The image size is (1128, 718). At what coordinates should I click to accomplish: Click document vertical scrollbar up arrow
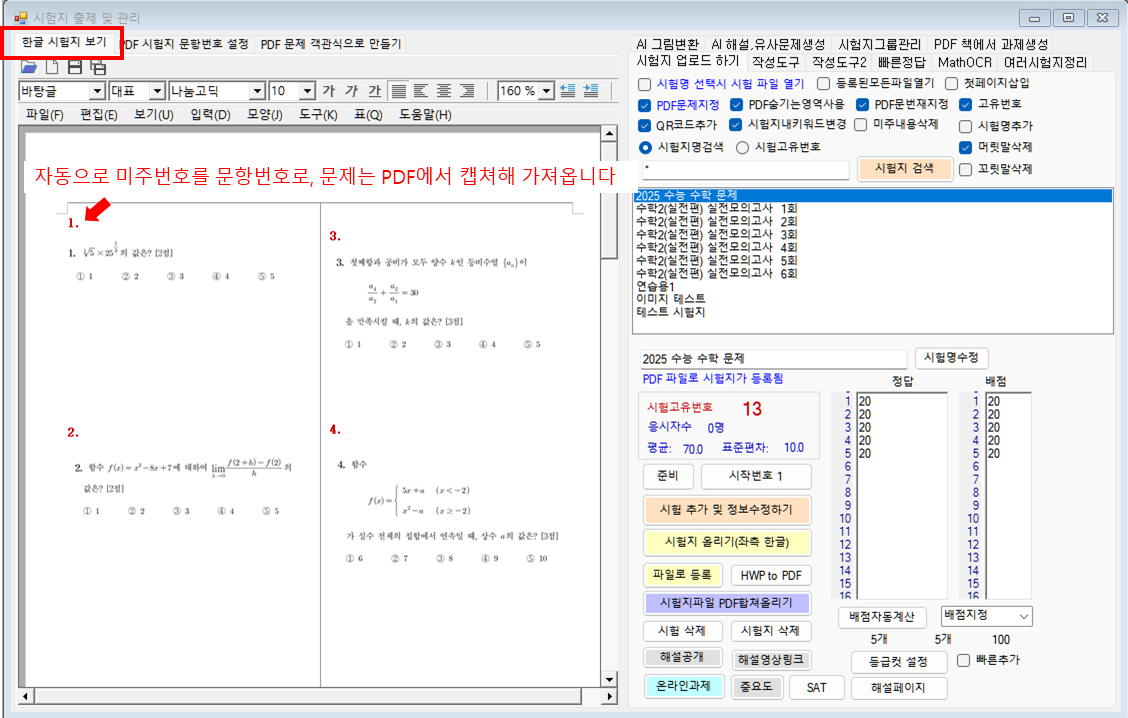tap(609, 134)
